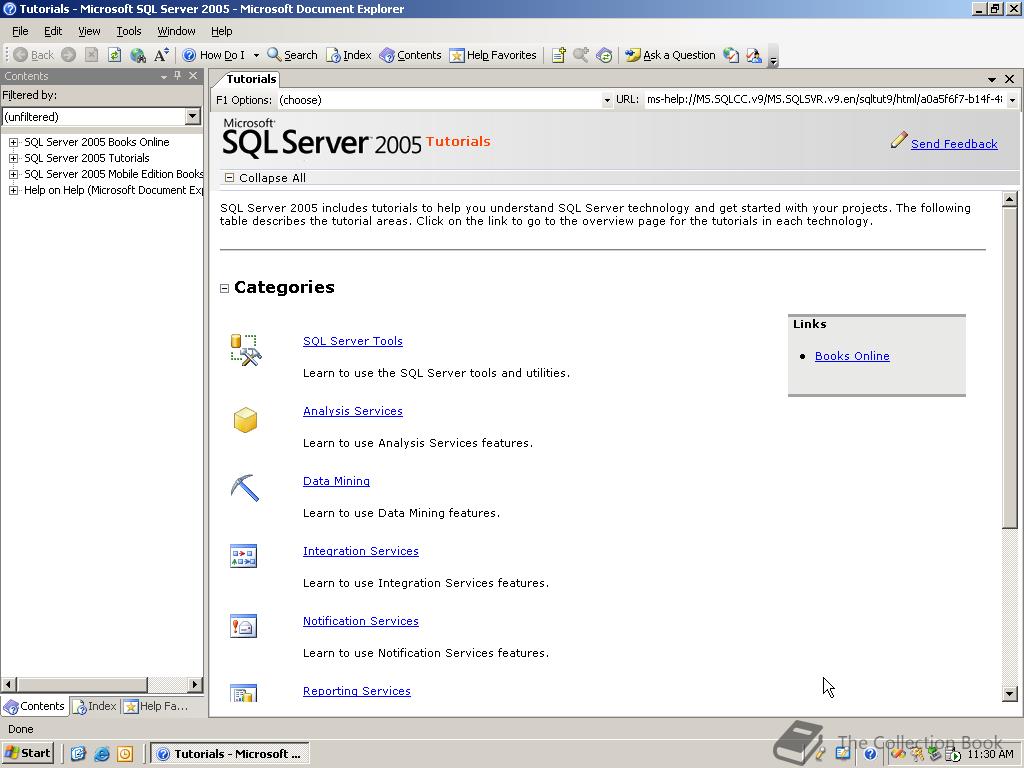Refresh the page with the toolbar refresh icon
This screenshot has height=768, width=1024.
tap(114, 56)
